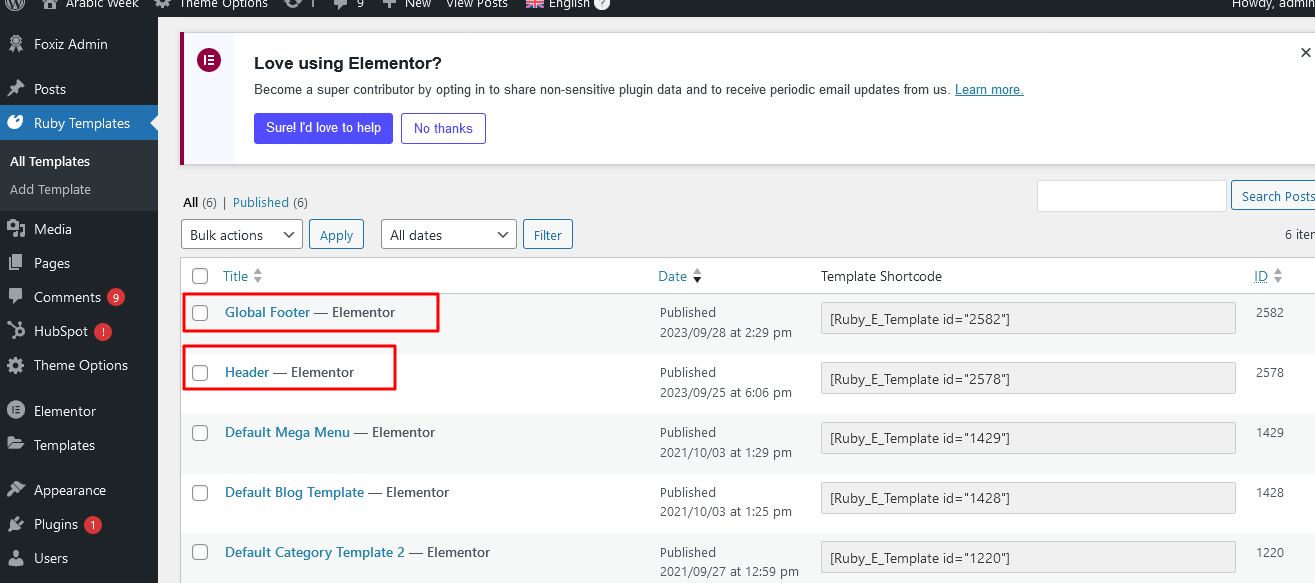Click the home icon beside Arabic Week
The image size is (1315, 583).
(50, 4)
